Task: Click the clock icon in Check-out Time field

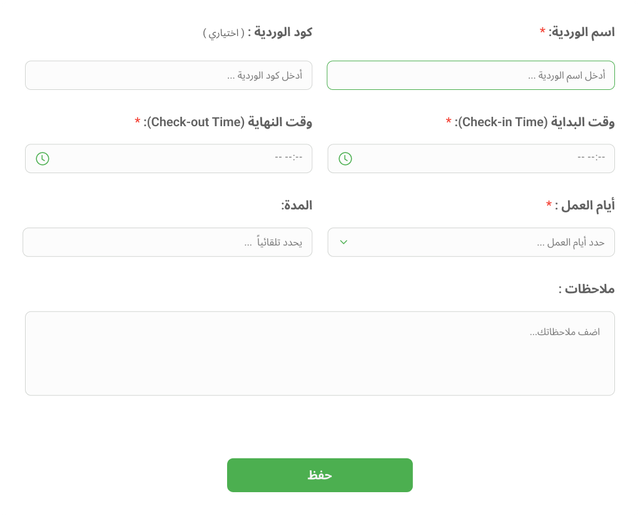Action: point(42,158)
